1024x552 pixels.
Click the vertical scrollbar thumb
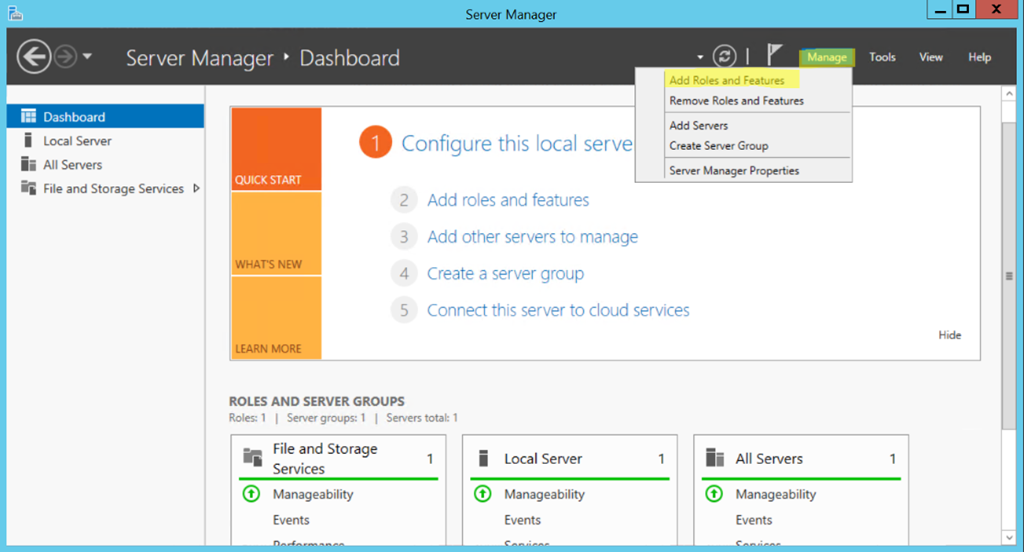pyautogui.click(x=1009, y=276)
